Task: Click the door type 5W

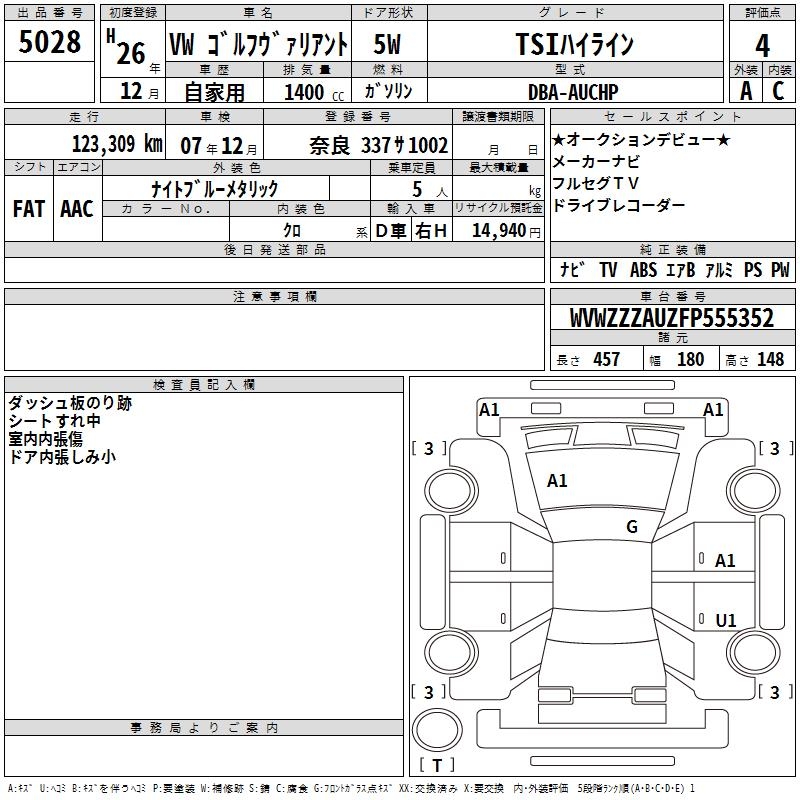Action: [387, 44]
